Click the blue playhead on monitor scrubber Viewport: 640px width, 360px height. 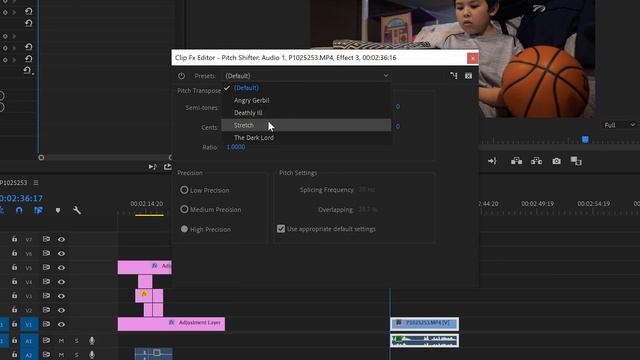click(x=585, y=140)
